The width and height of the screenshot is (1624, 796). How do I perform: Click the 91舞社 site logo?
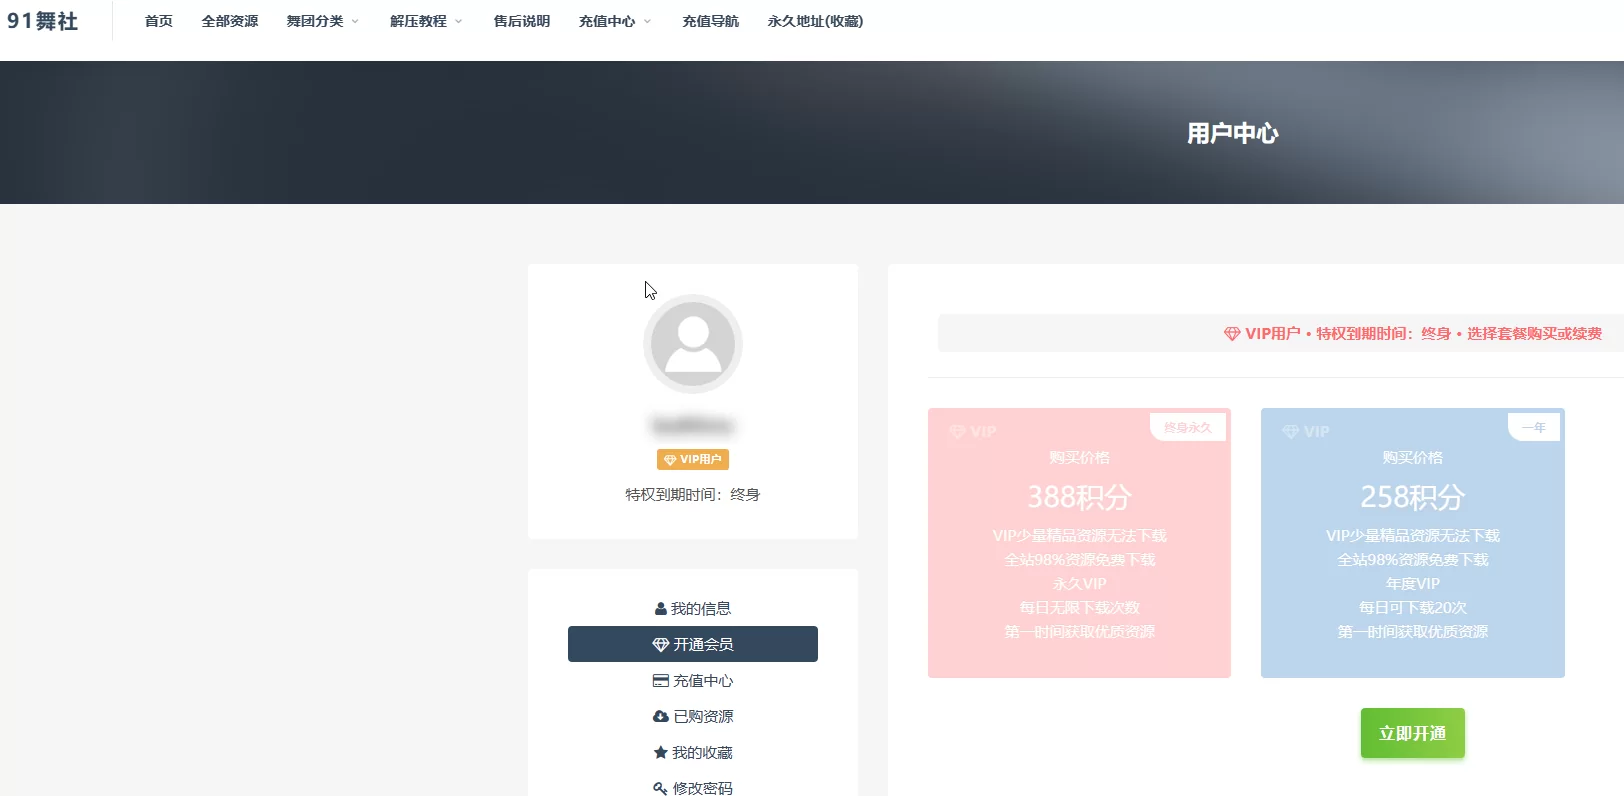pos(43,21)
